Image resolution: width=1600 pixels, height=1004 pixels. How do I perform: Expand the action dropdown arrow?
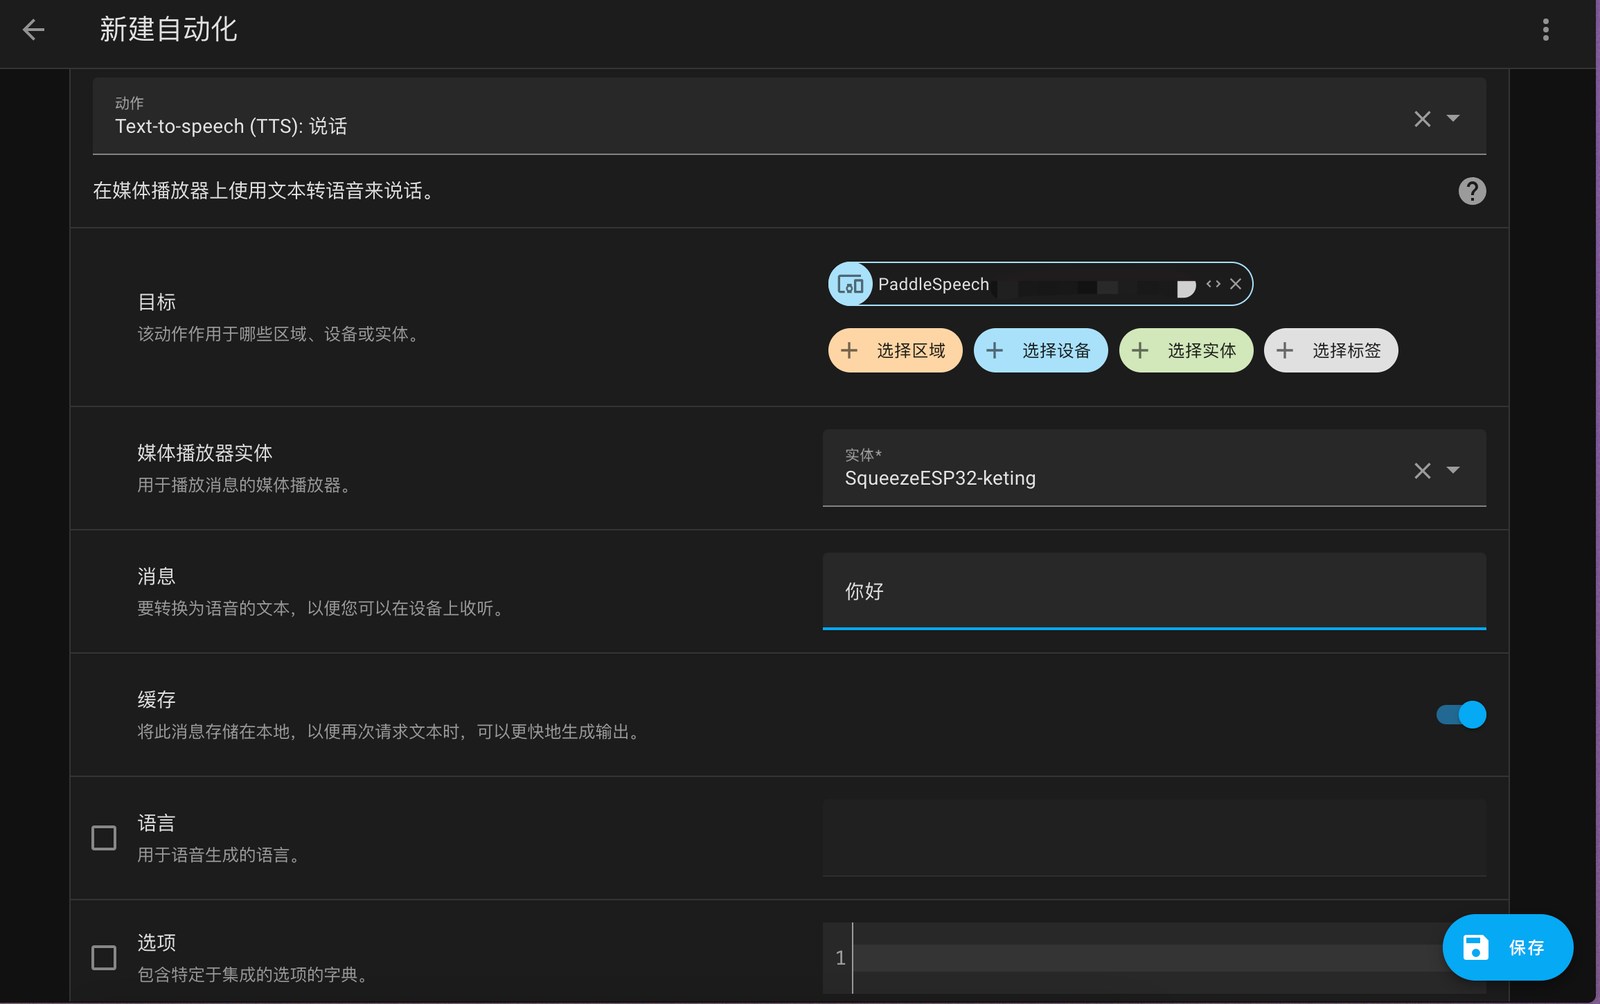[1453, 118]
